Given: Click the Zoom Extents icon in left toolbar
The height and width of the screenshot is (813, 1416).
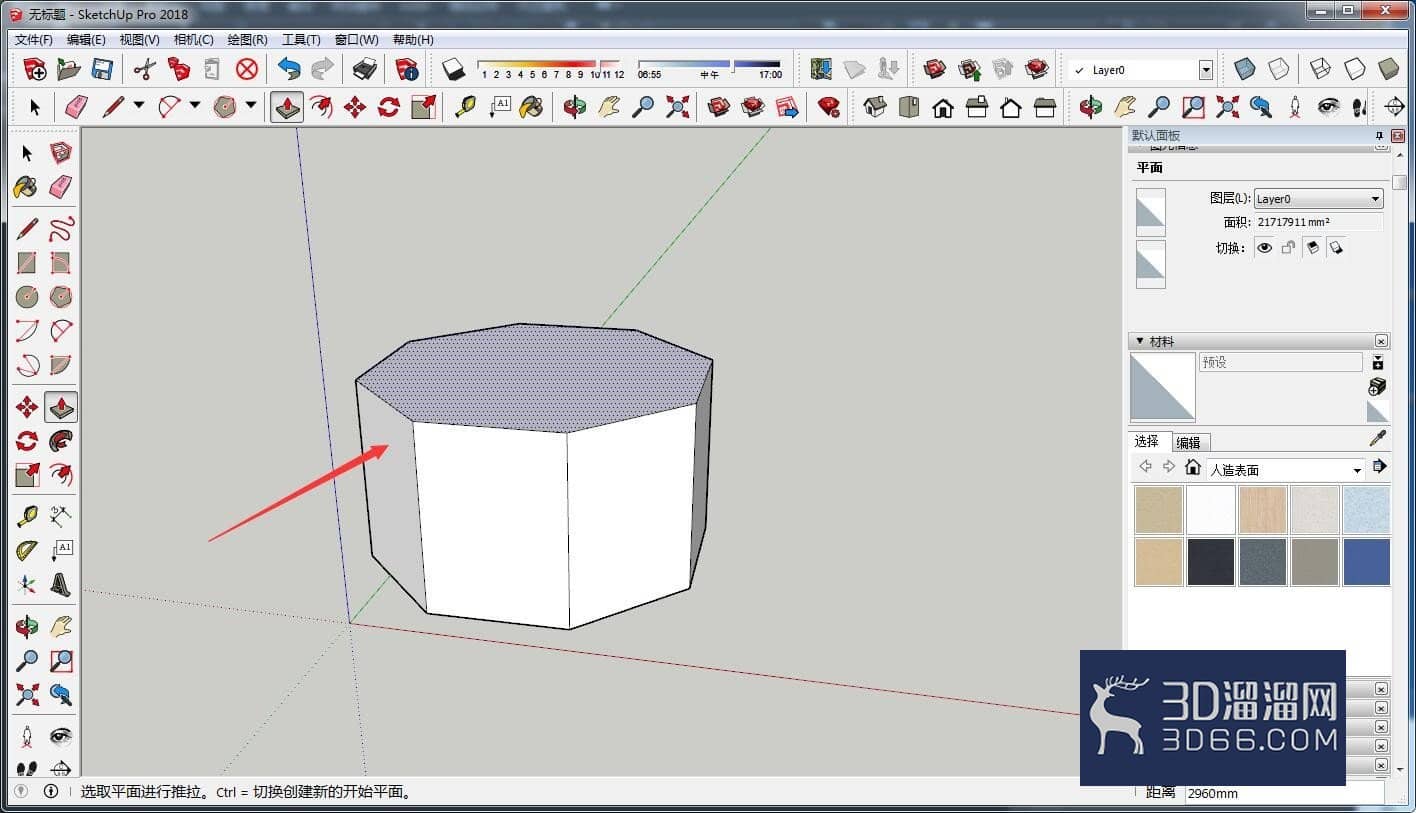Looking at the screenshot, I should 27,694.
